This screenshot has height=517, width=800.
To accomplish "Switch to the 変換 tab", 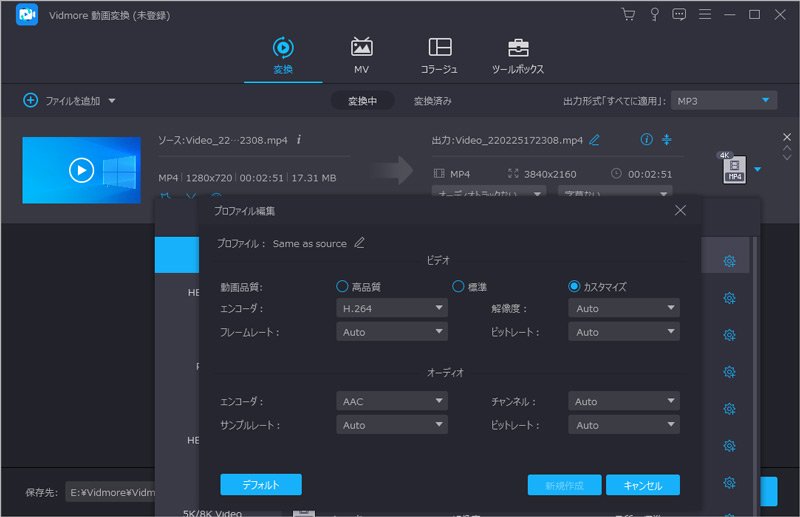I will 283,55.
